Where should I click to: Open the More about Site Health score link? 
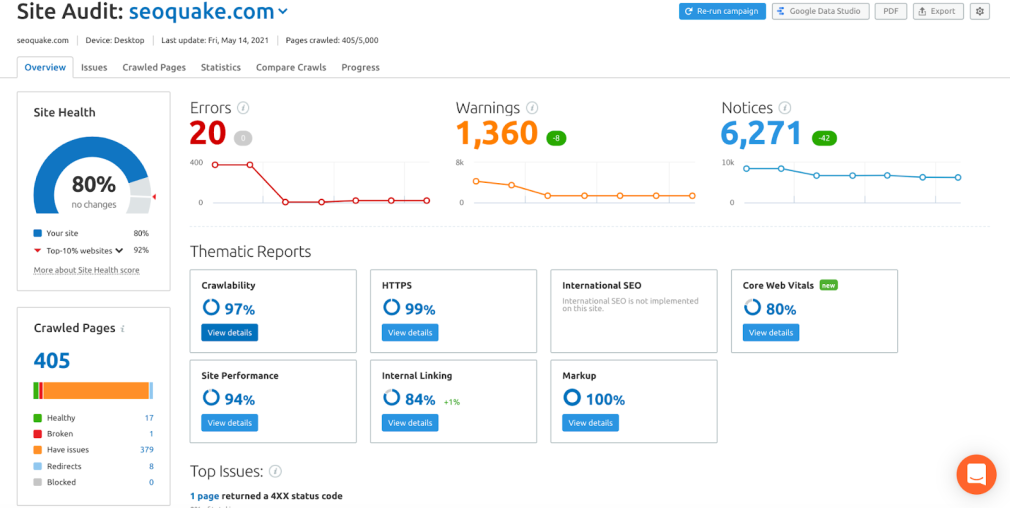(x=86, y=270)
